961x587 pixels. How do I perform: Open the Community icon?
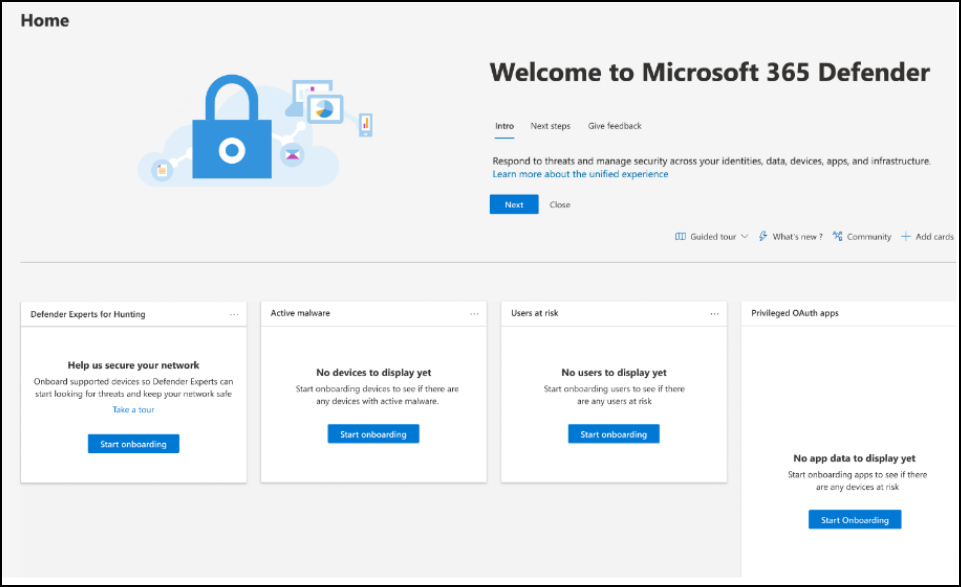coord(838,236)
